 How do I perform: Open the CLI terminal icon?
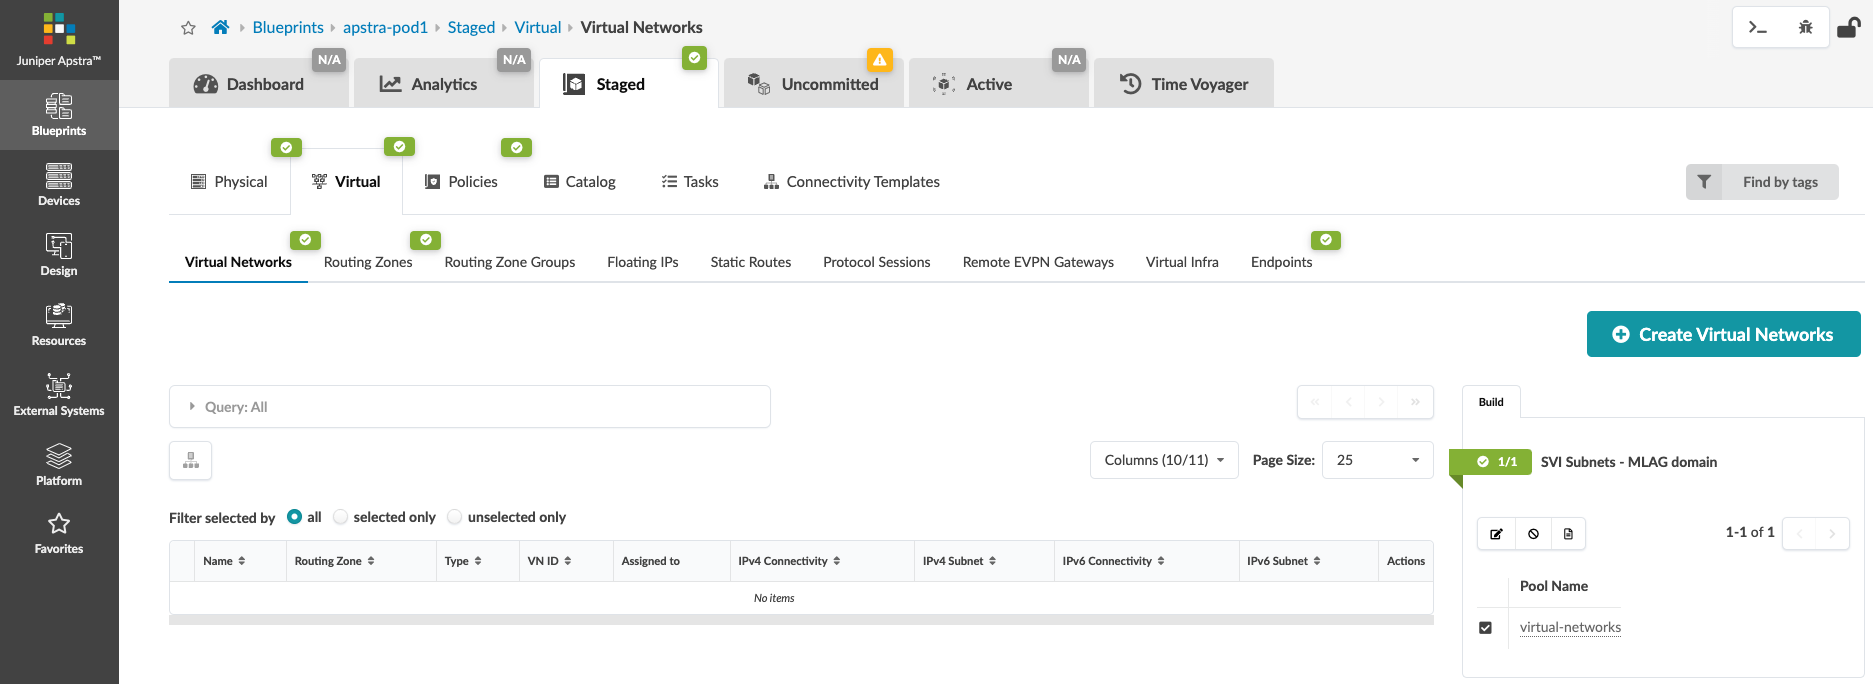[x=1757, y=27]
